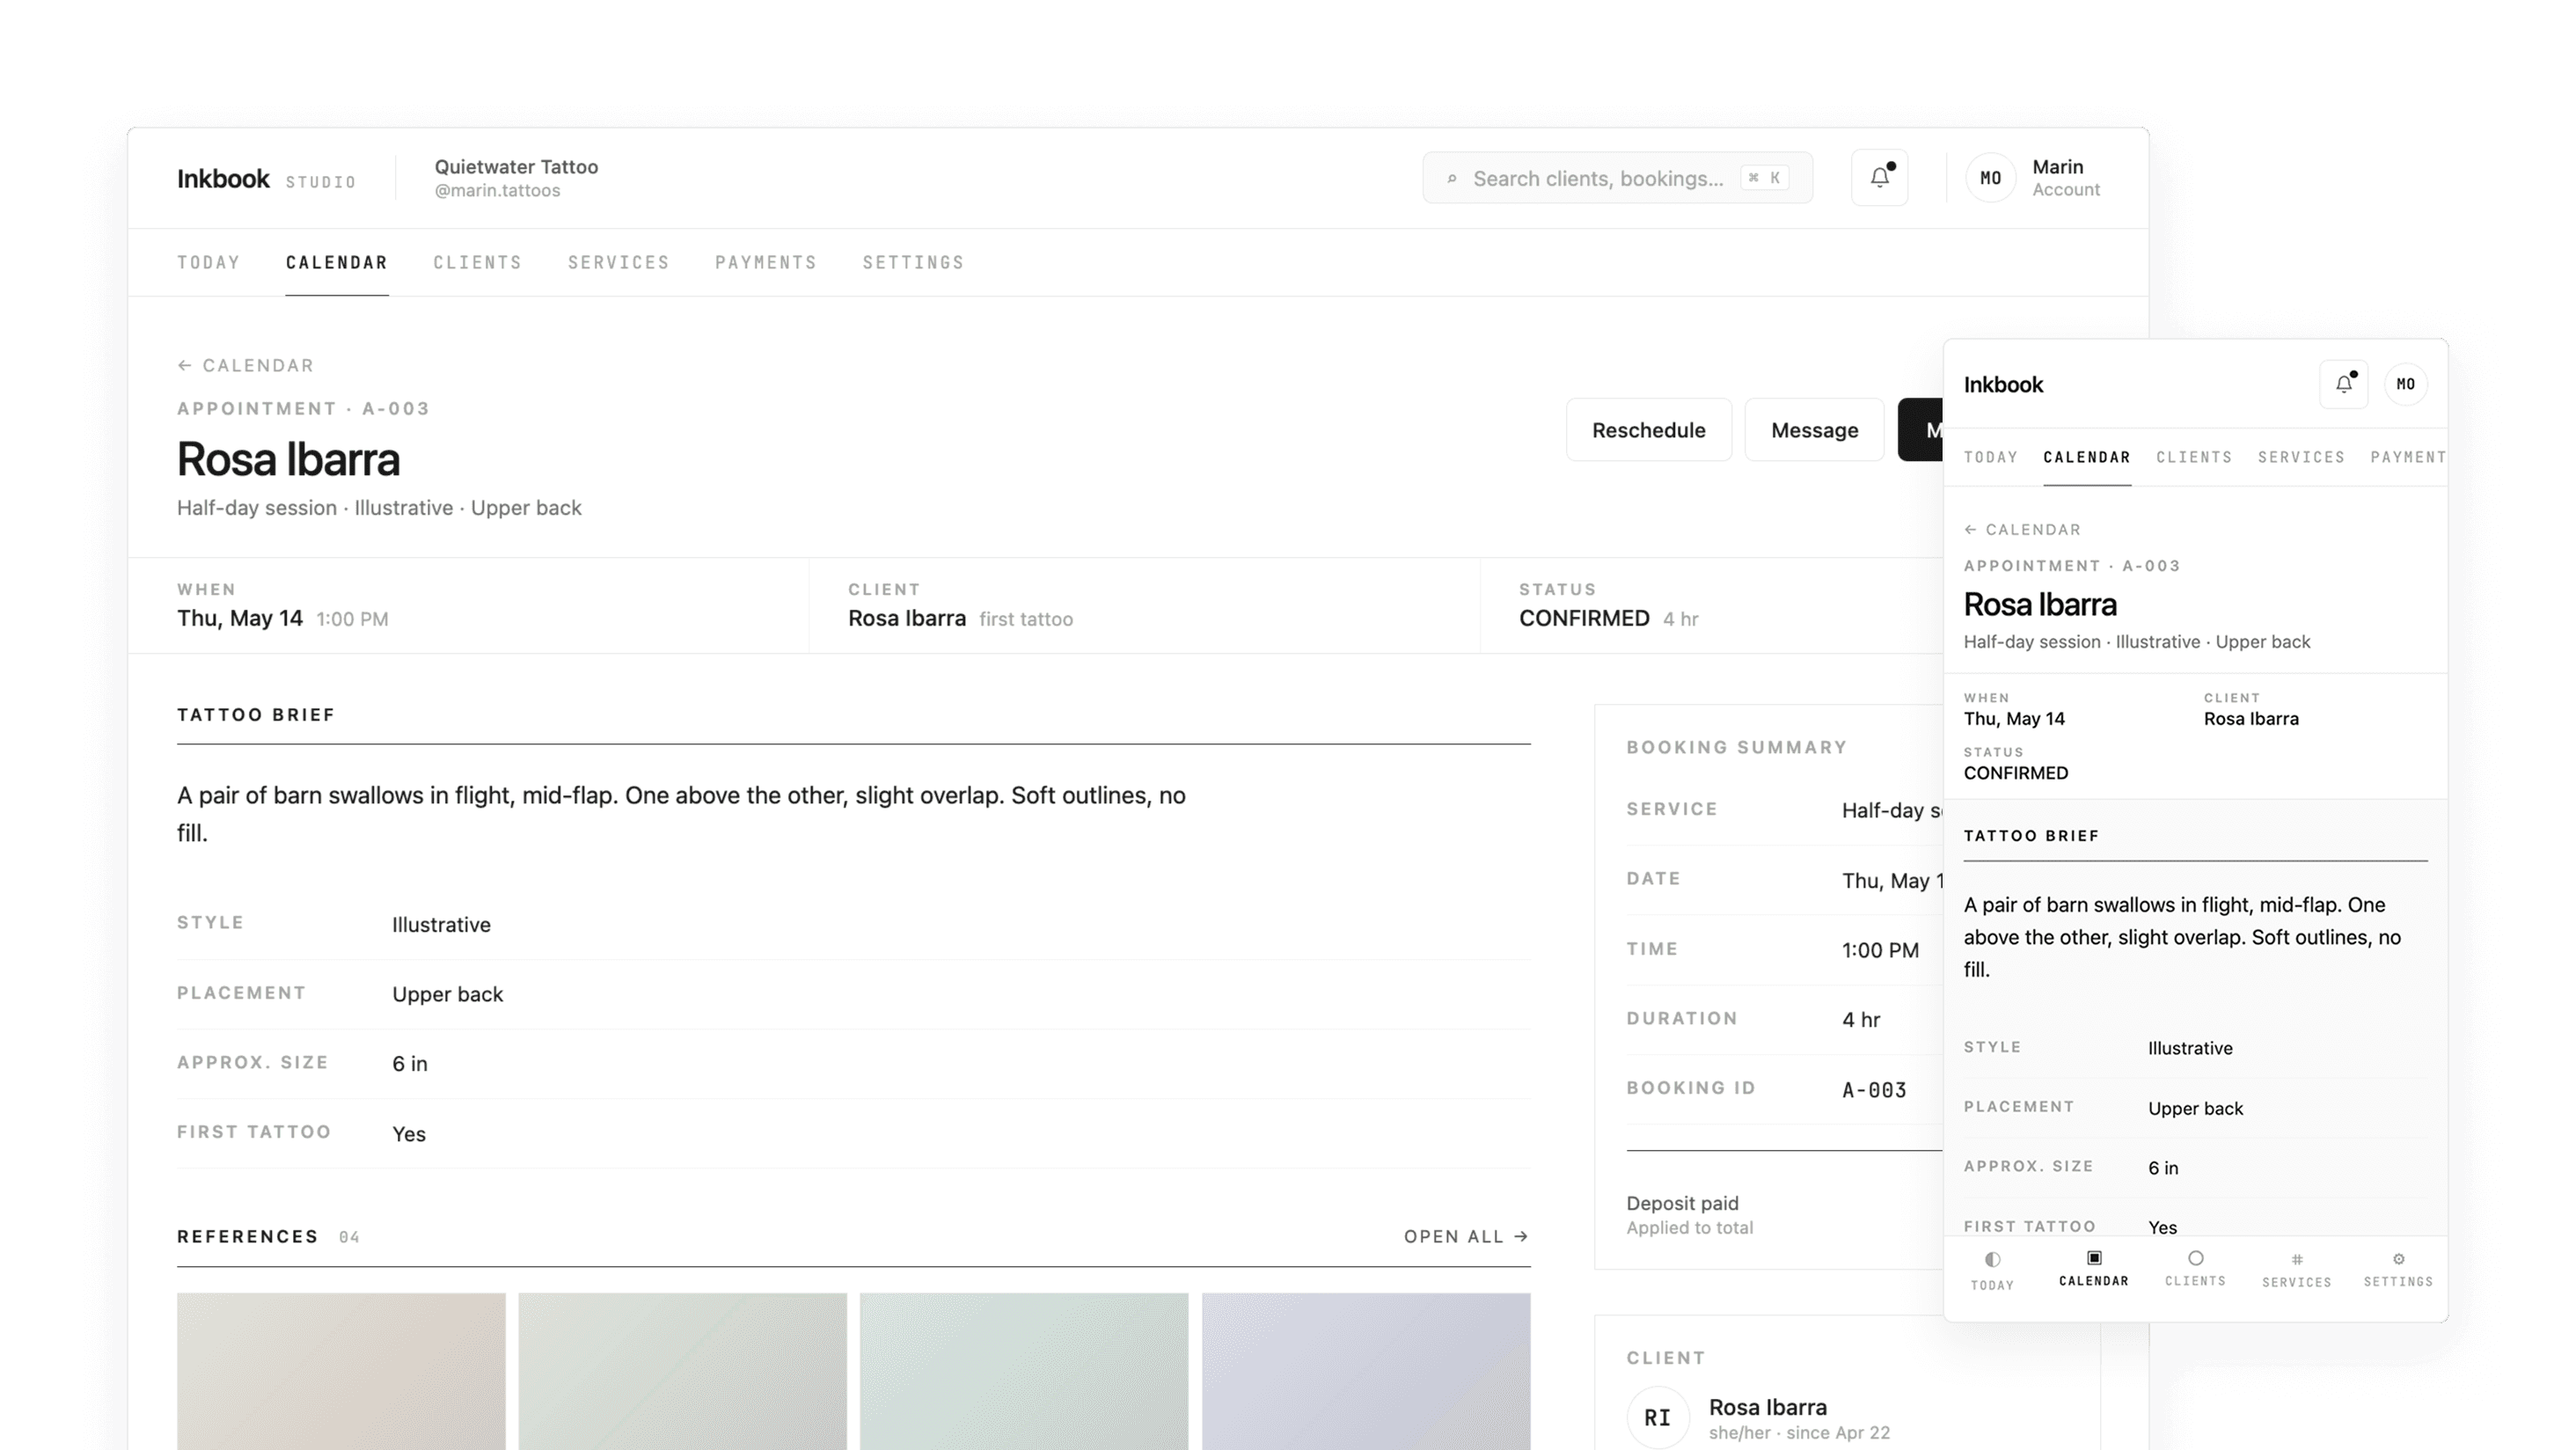Click the magnifier icon in the search box
Screen dimensions: 2576x1450
1452,179
